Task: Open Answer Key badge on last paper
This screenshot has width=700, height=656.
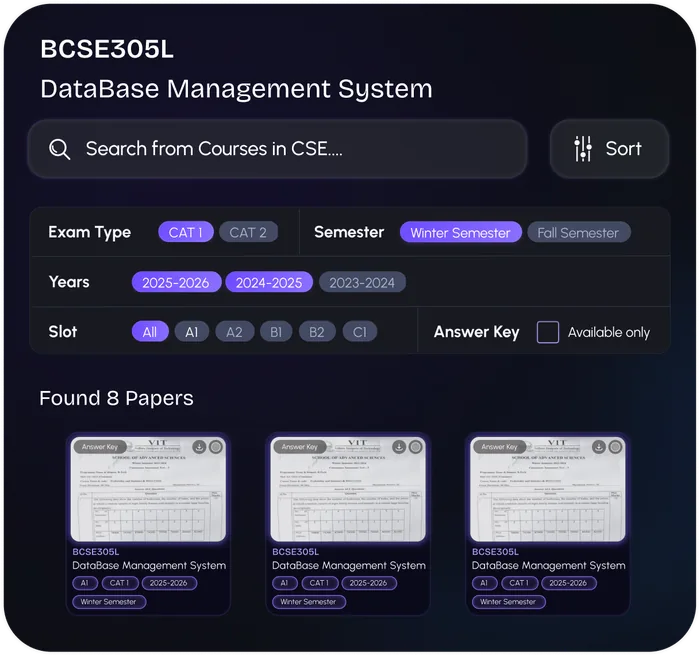Action: pos(500,447)
